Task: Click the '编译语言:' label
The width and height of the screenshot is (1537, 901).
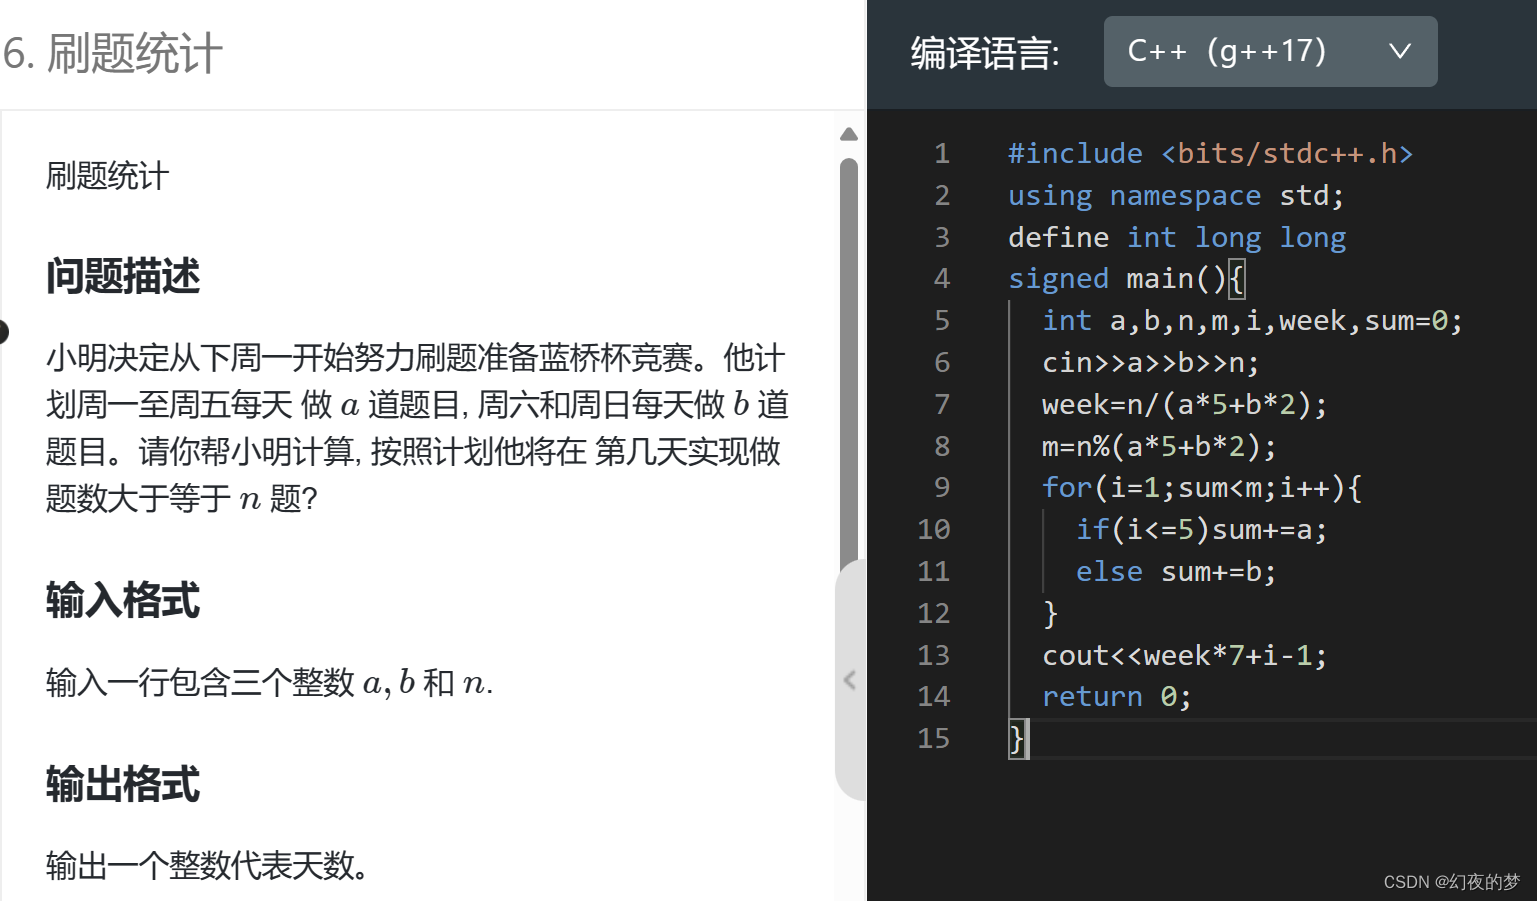Action: click(x=985, y=53)
